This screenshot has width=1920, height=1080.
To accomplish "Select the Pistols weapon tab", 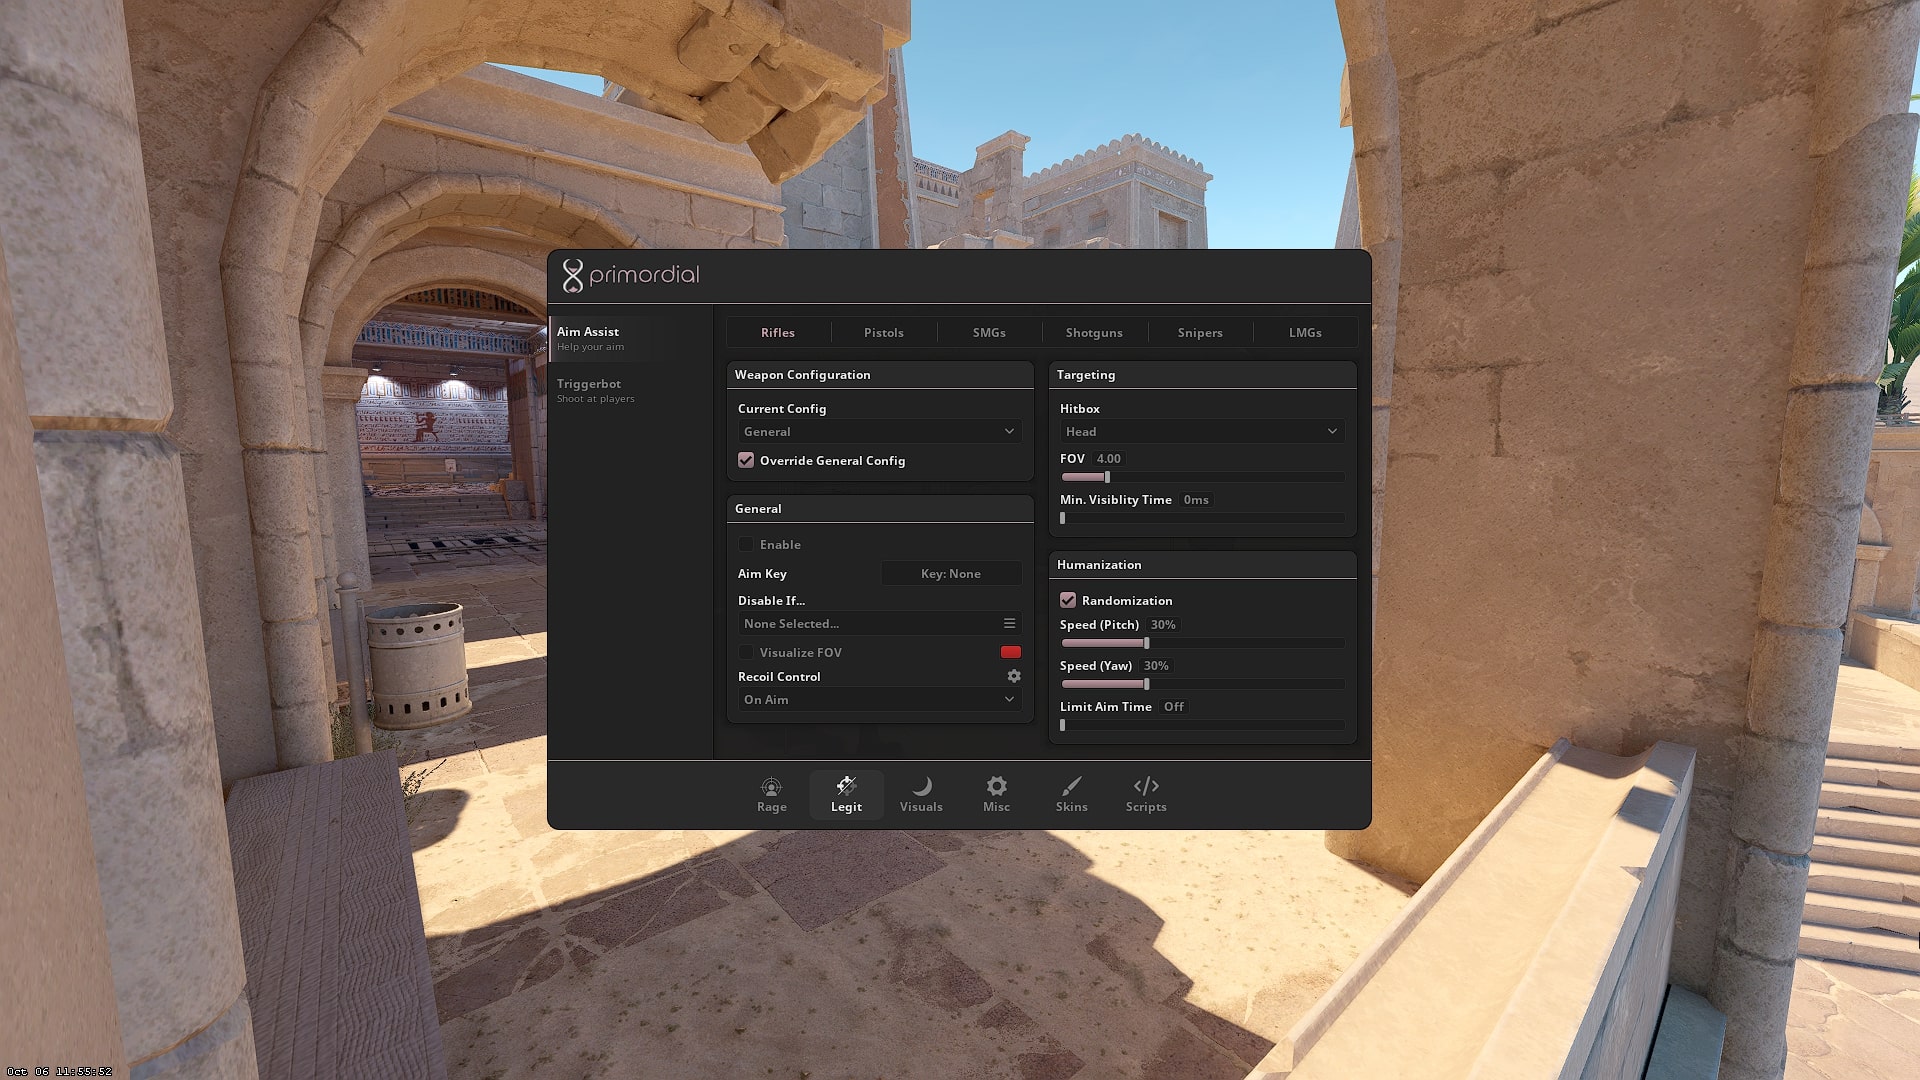I will pyautogui.click(x=883, y=332).
